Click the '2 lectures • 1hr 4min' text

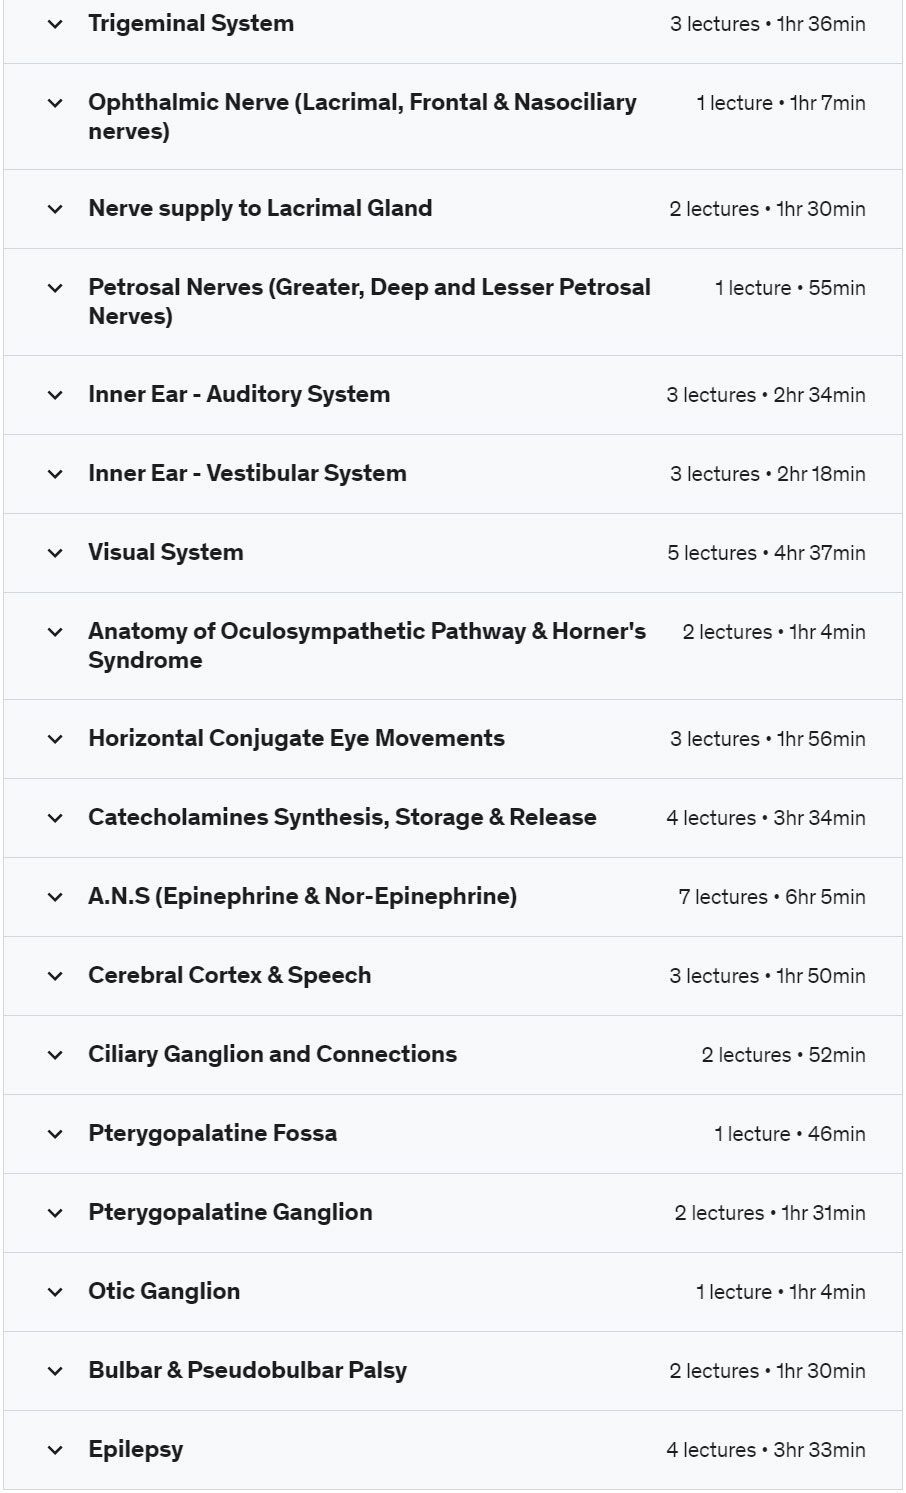[774, 632]
